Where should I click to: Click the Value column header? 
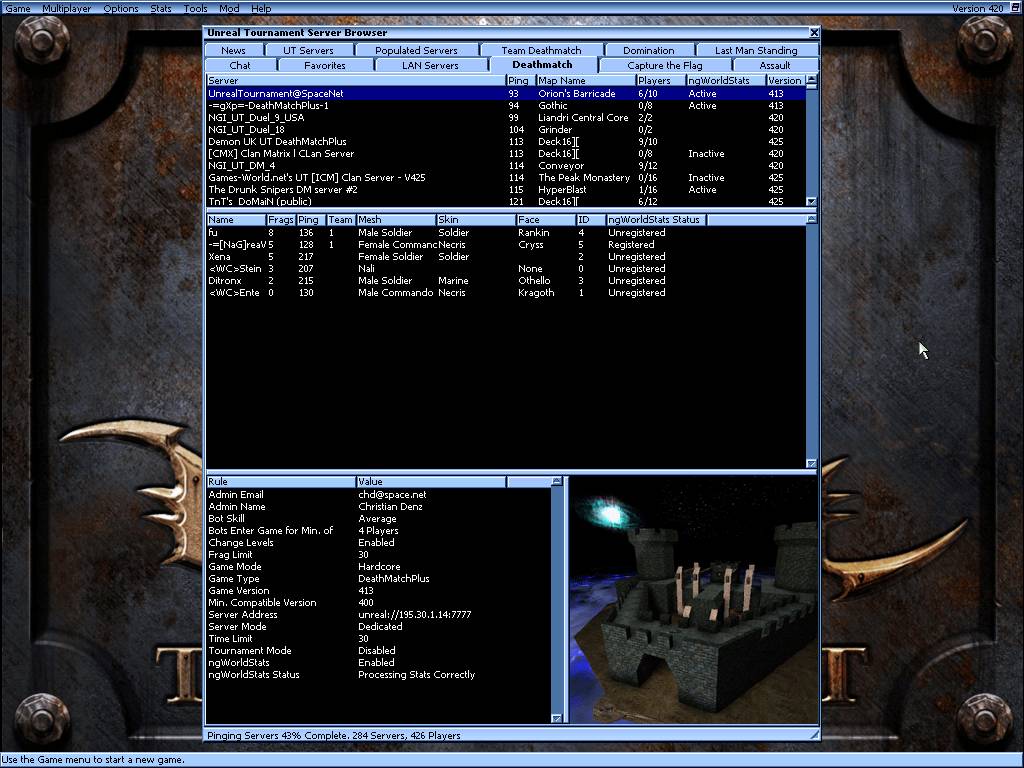click(431, 481)
